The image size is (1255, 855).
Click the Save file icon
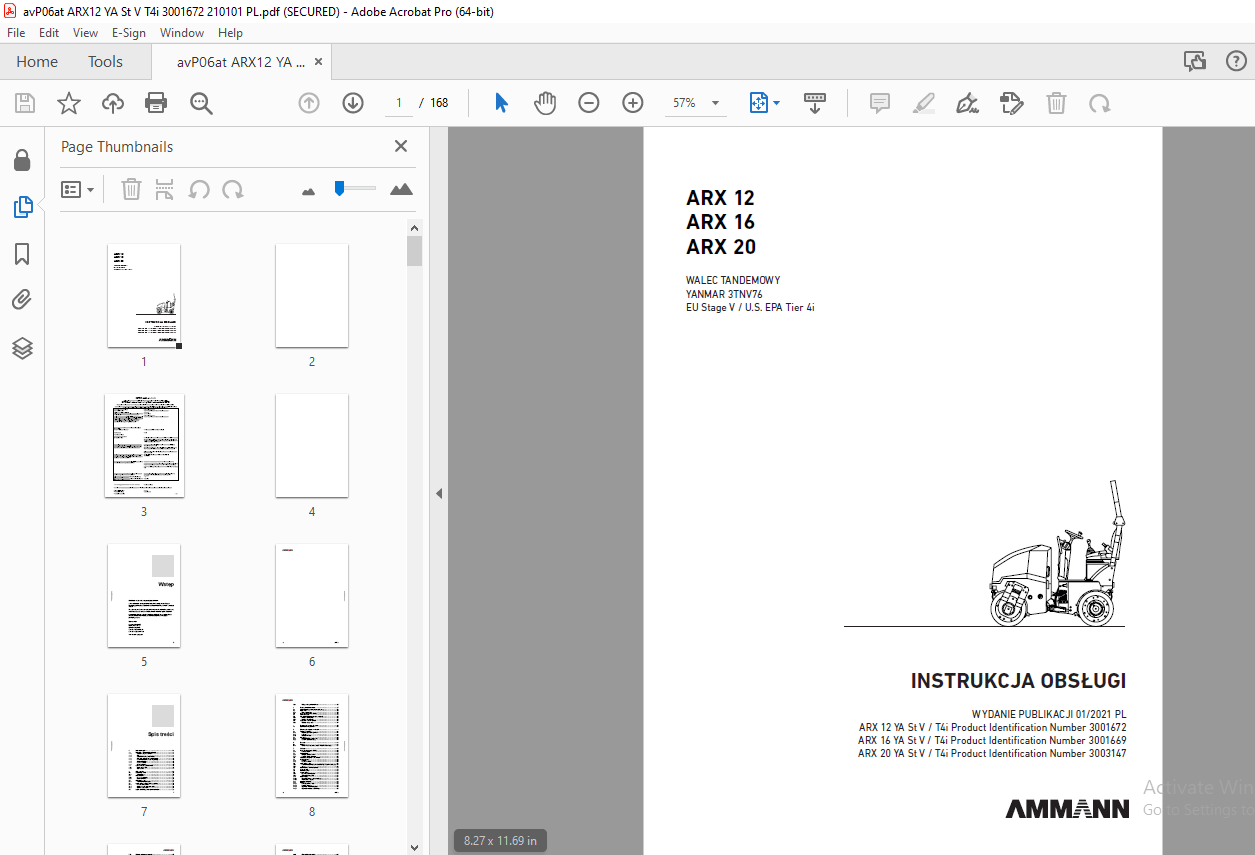(25, 103)
